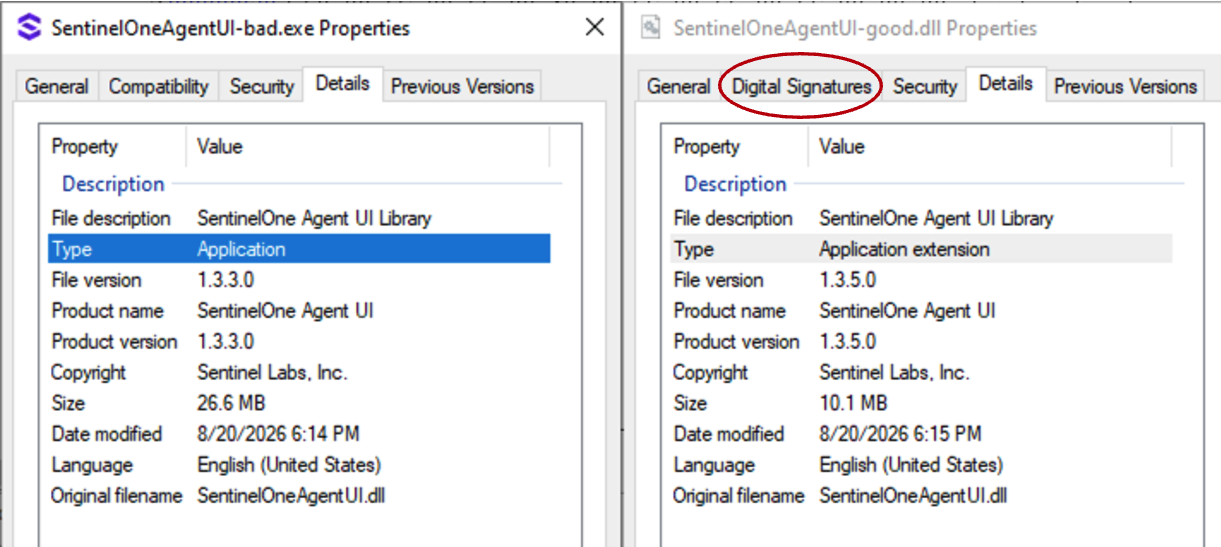Close the SentinelOneAgentUI-bad.exe Properties window
The image size is (1221, 547).
[595, 27]
